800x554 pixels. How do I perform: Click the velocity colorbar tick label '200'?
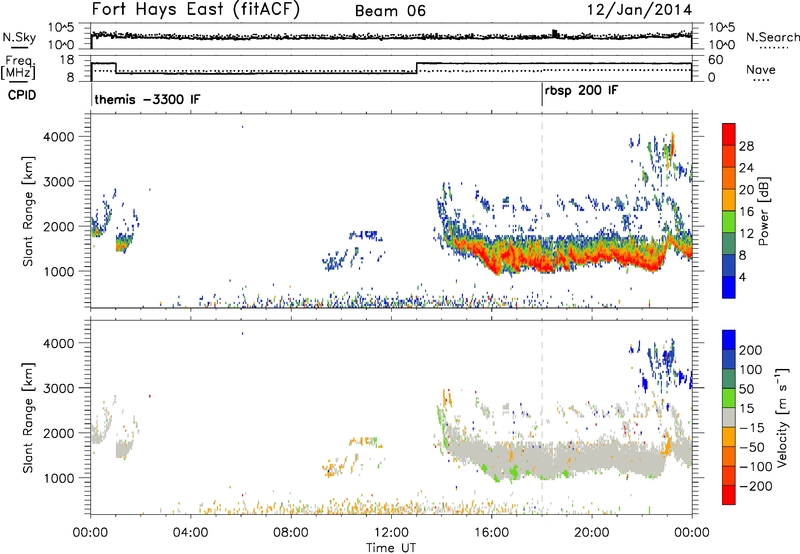(751, 350)
